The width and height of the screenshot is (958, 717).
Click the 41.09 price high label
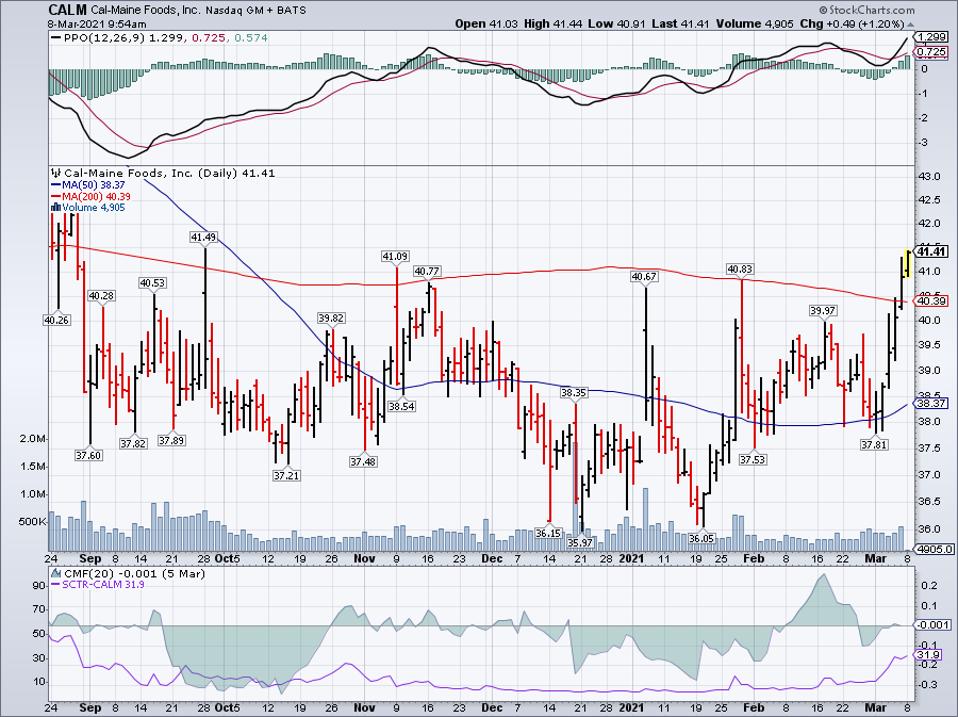pos(395,257)
